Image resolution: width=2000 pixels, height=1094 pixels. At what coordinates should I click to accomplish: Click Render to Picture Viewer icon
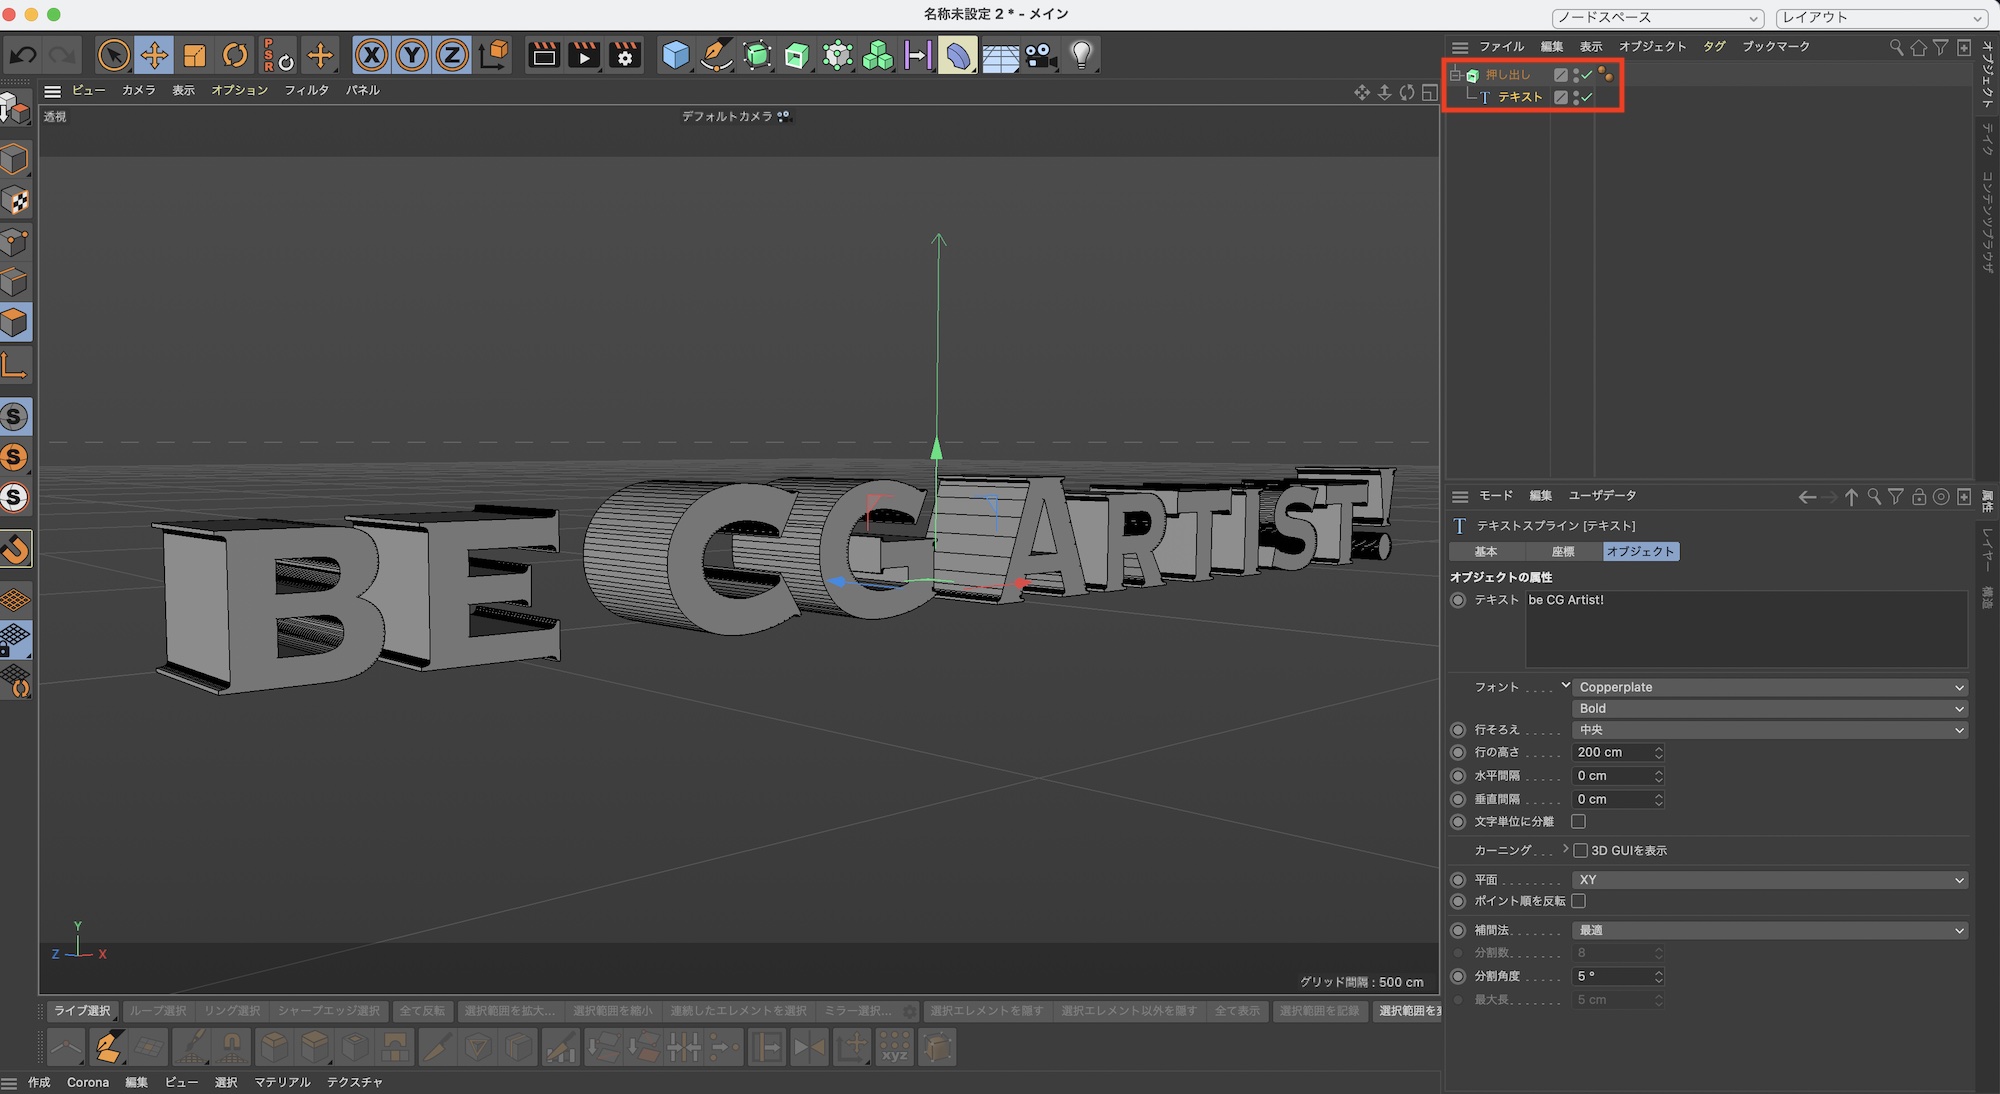tap(584, 55)
